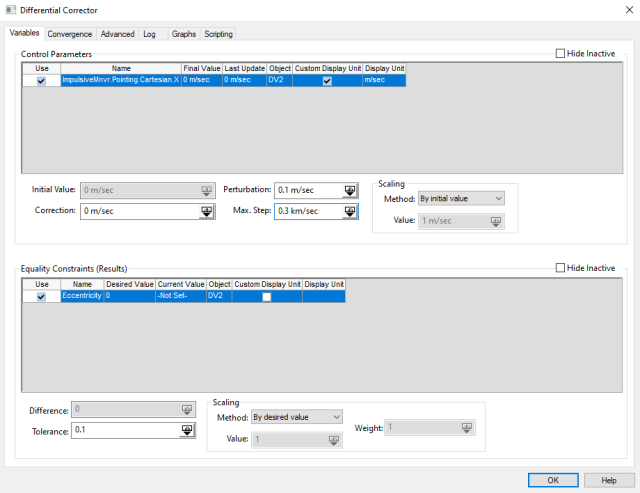Click the unit icon in Max. Step field

[x=349, y=211]
